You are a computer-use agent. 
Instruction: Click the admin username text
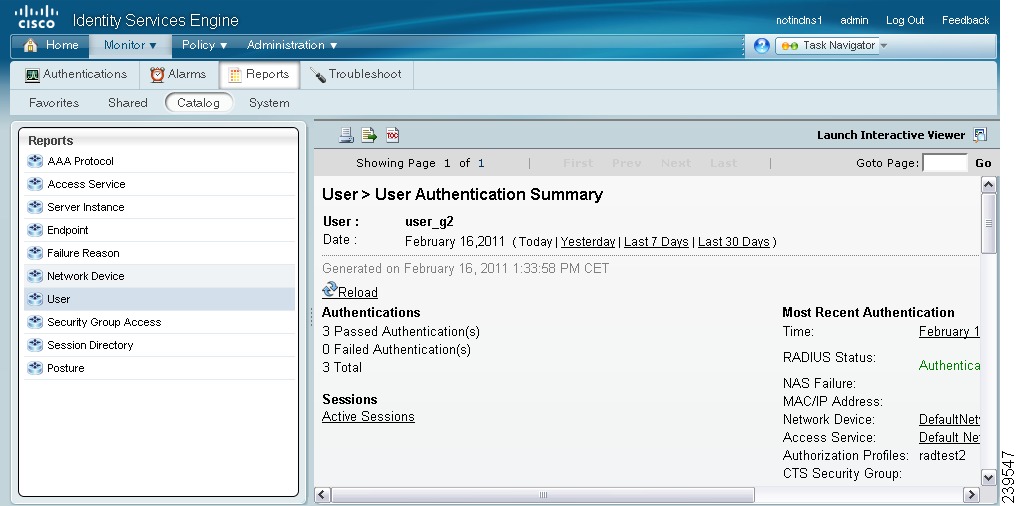(854, 20)
